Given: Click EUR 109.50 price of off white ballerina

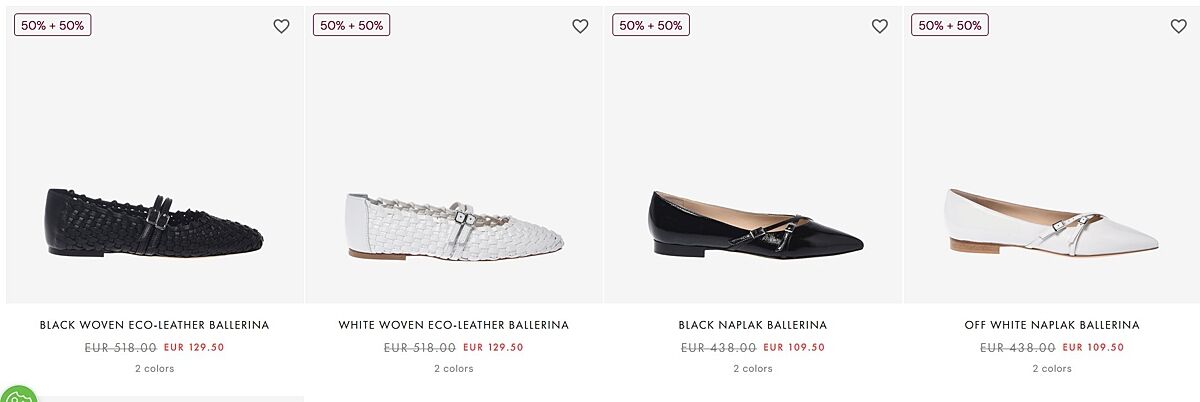Looking at the screenshot, I should tap(1093, 348).
